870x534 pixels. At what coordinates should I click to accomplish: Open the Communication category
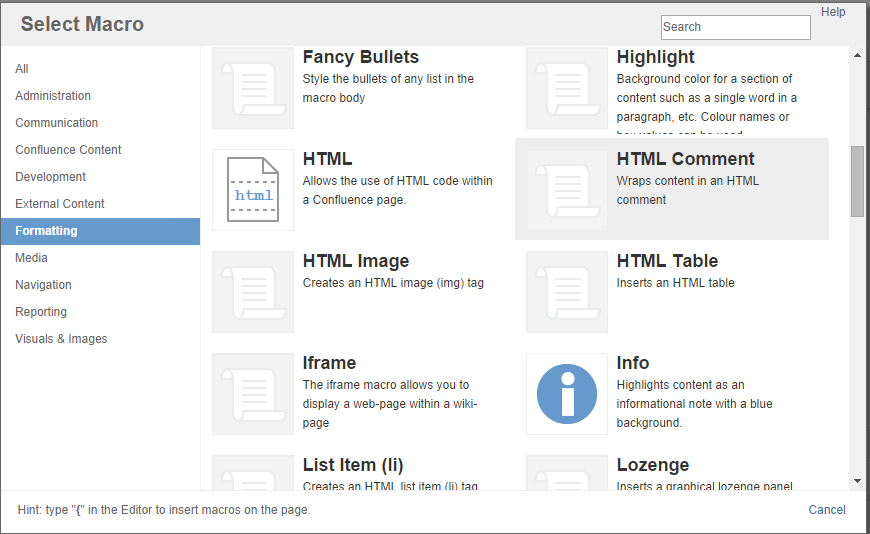click(100, 123)
